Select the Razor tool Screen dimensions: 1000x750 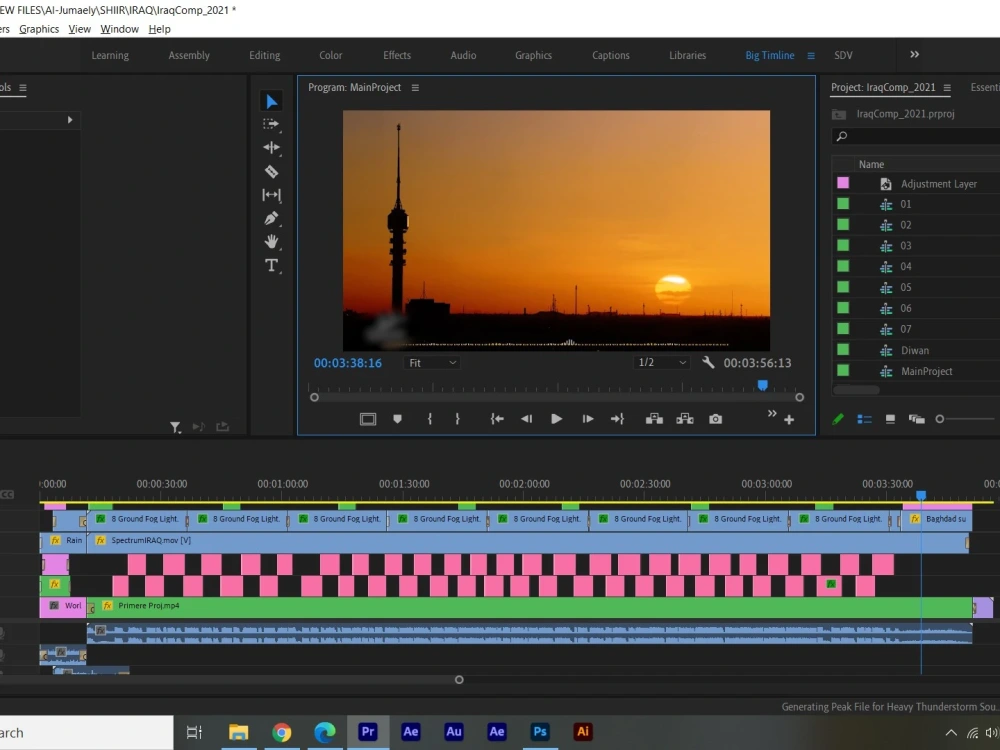[272, 172]
